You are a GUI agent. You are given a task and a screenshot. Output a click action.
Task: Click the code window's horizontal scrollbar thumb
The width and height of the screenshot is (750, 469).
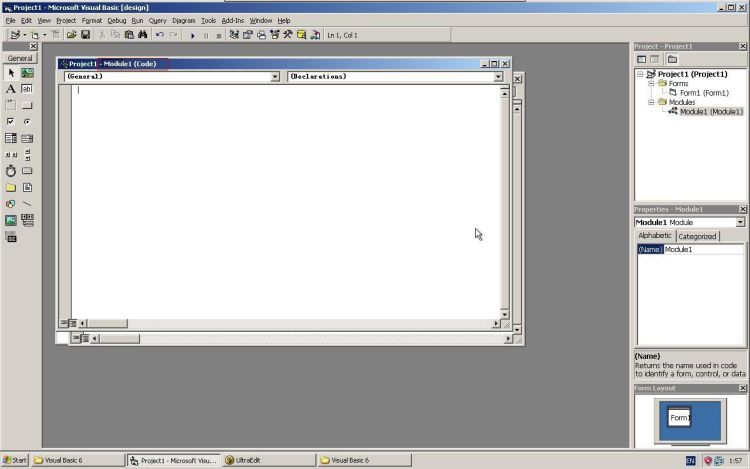pyautogui.click(x=107, y=324)
